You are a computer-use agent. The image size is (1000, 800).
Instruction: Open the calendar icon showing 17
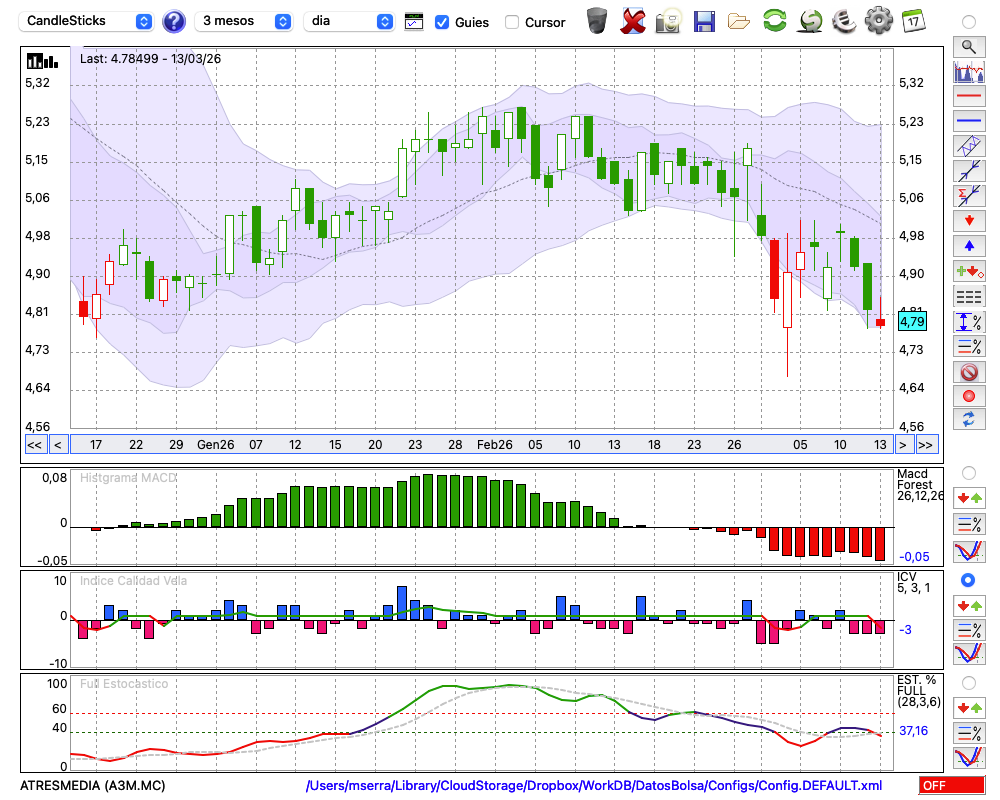[914, 21]
